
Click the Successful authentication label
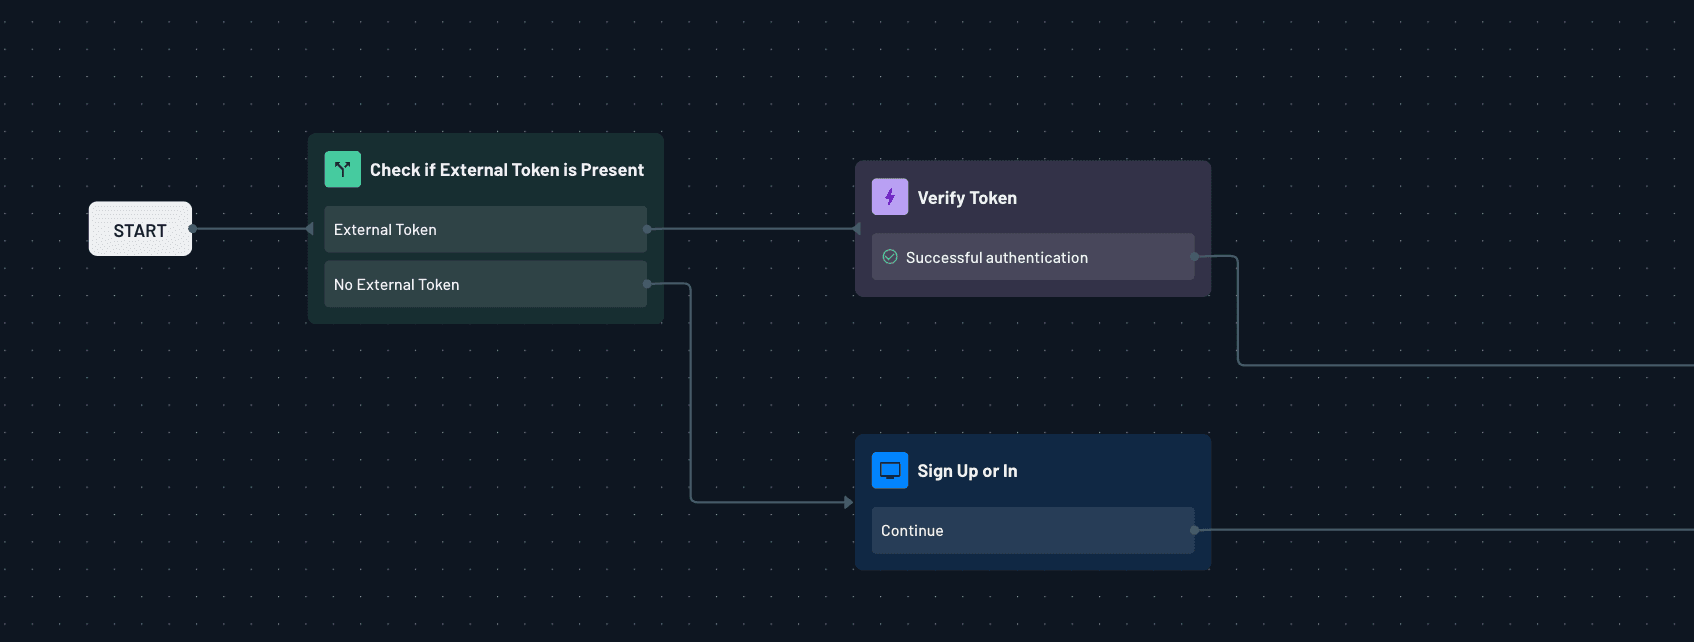click(997, 257)
